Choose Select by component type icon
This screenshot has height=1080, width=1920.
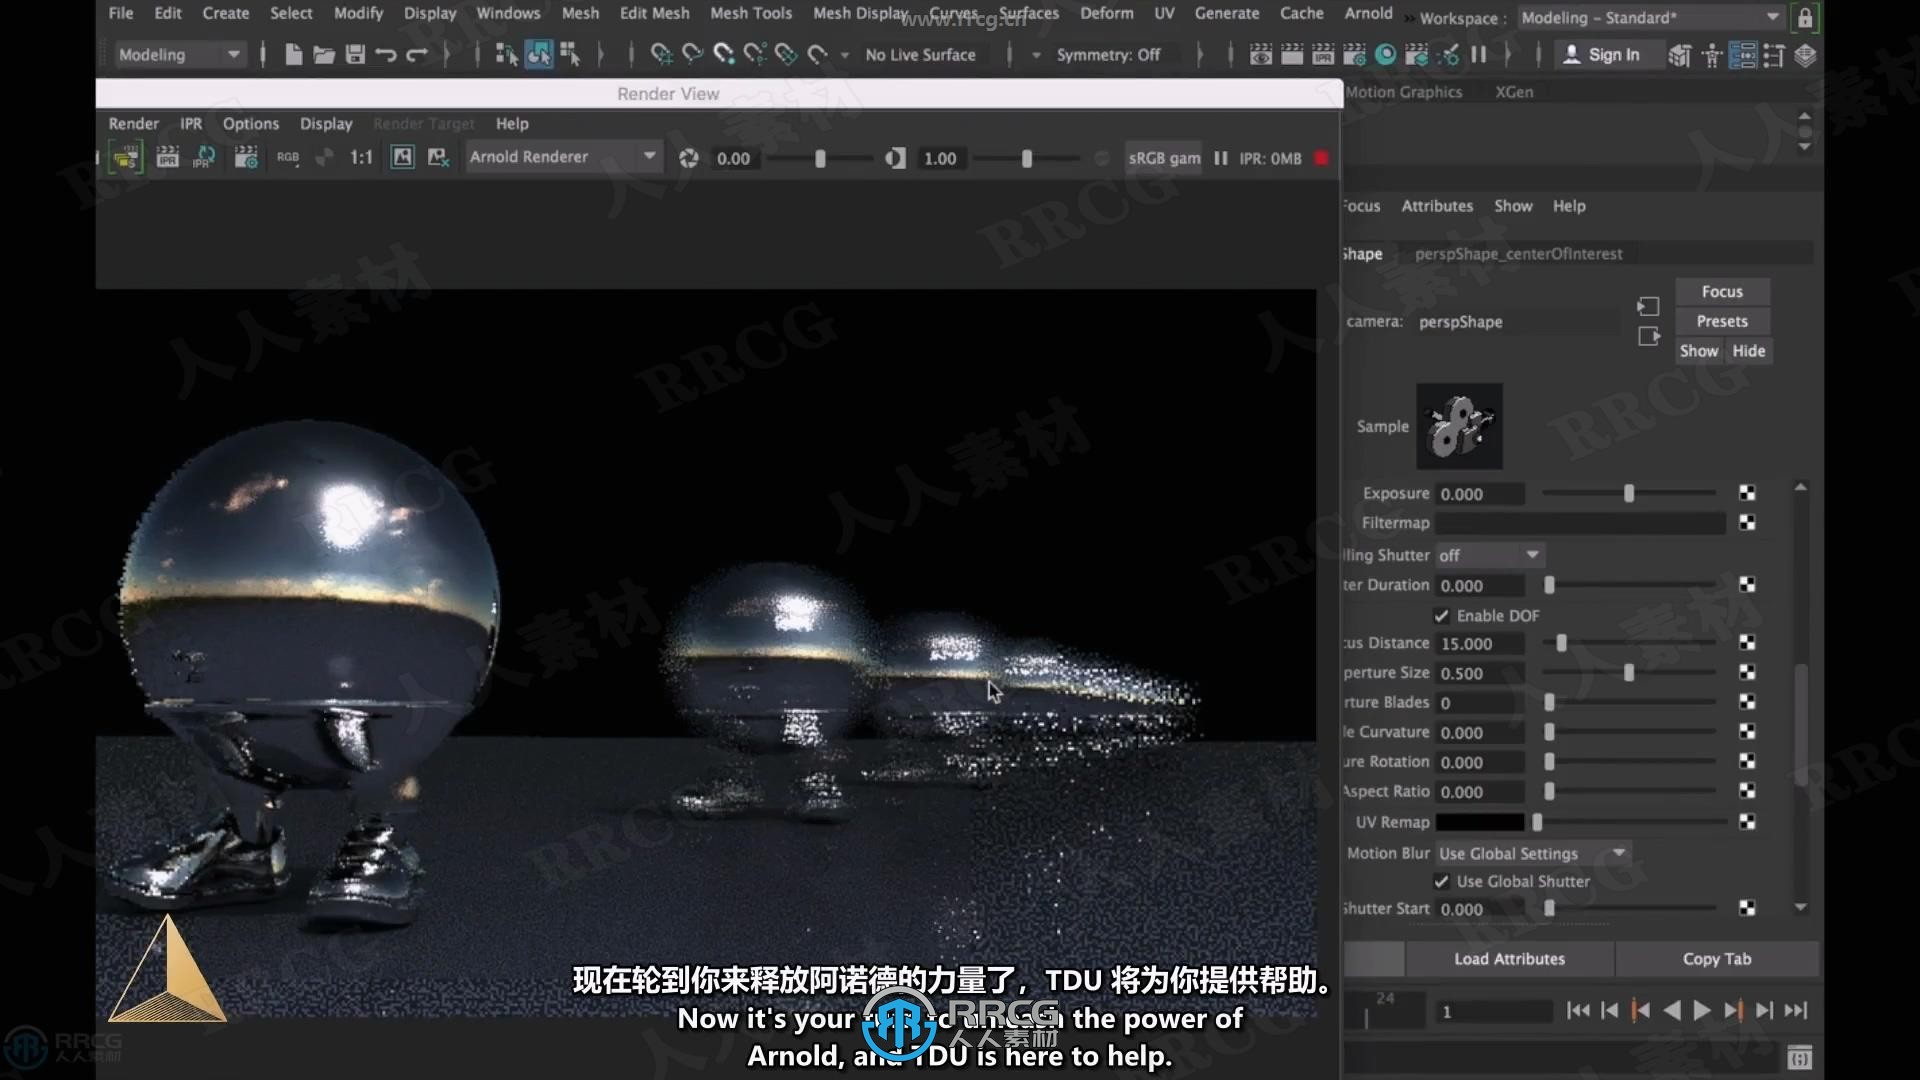coord(570,54)
